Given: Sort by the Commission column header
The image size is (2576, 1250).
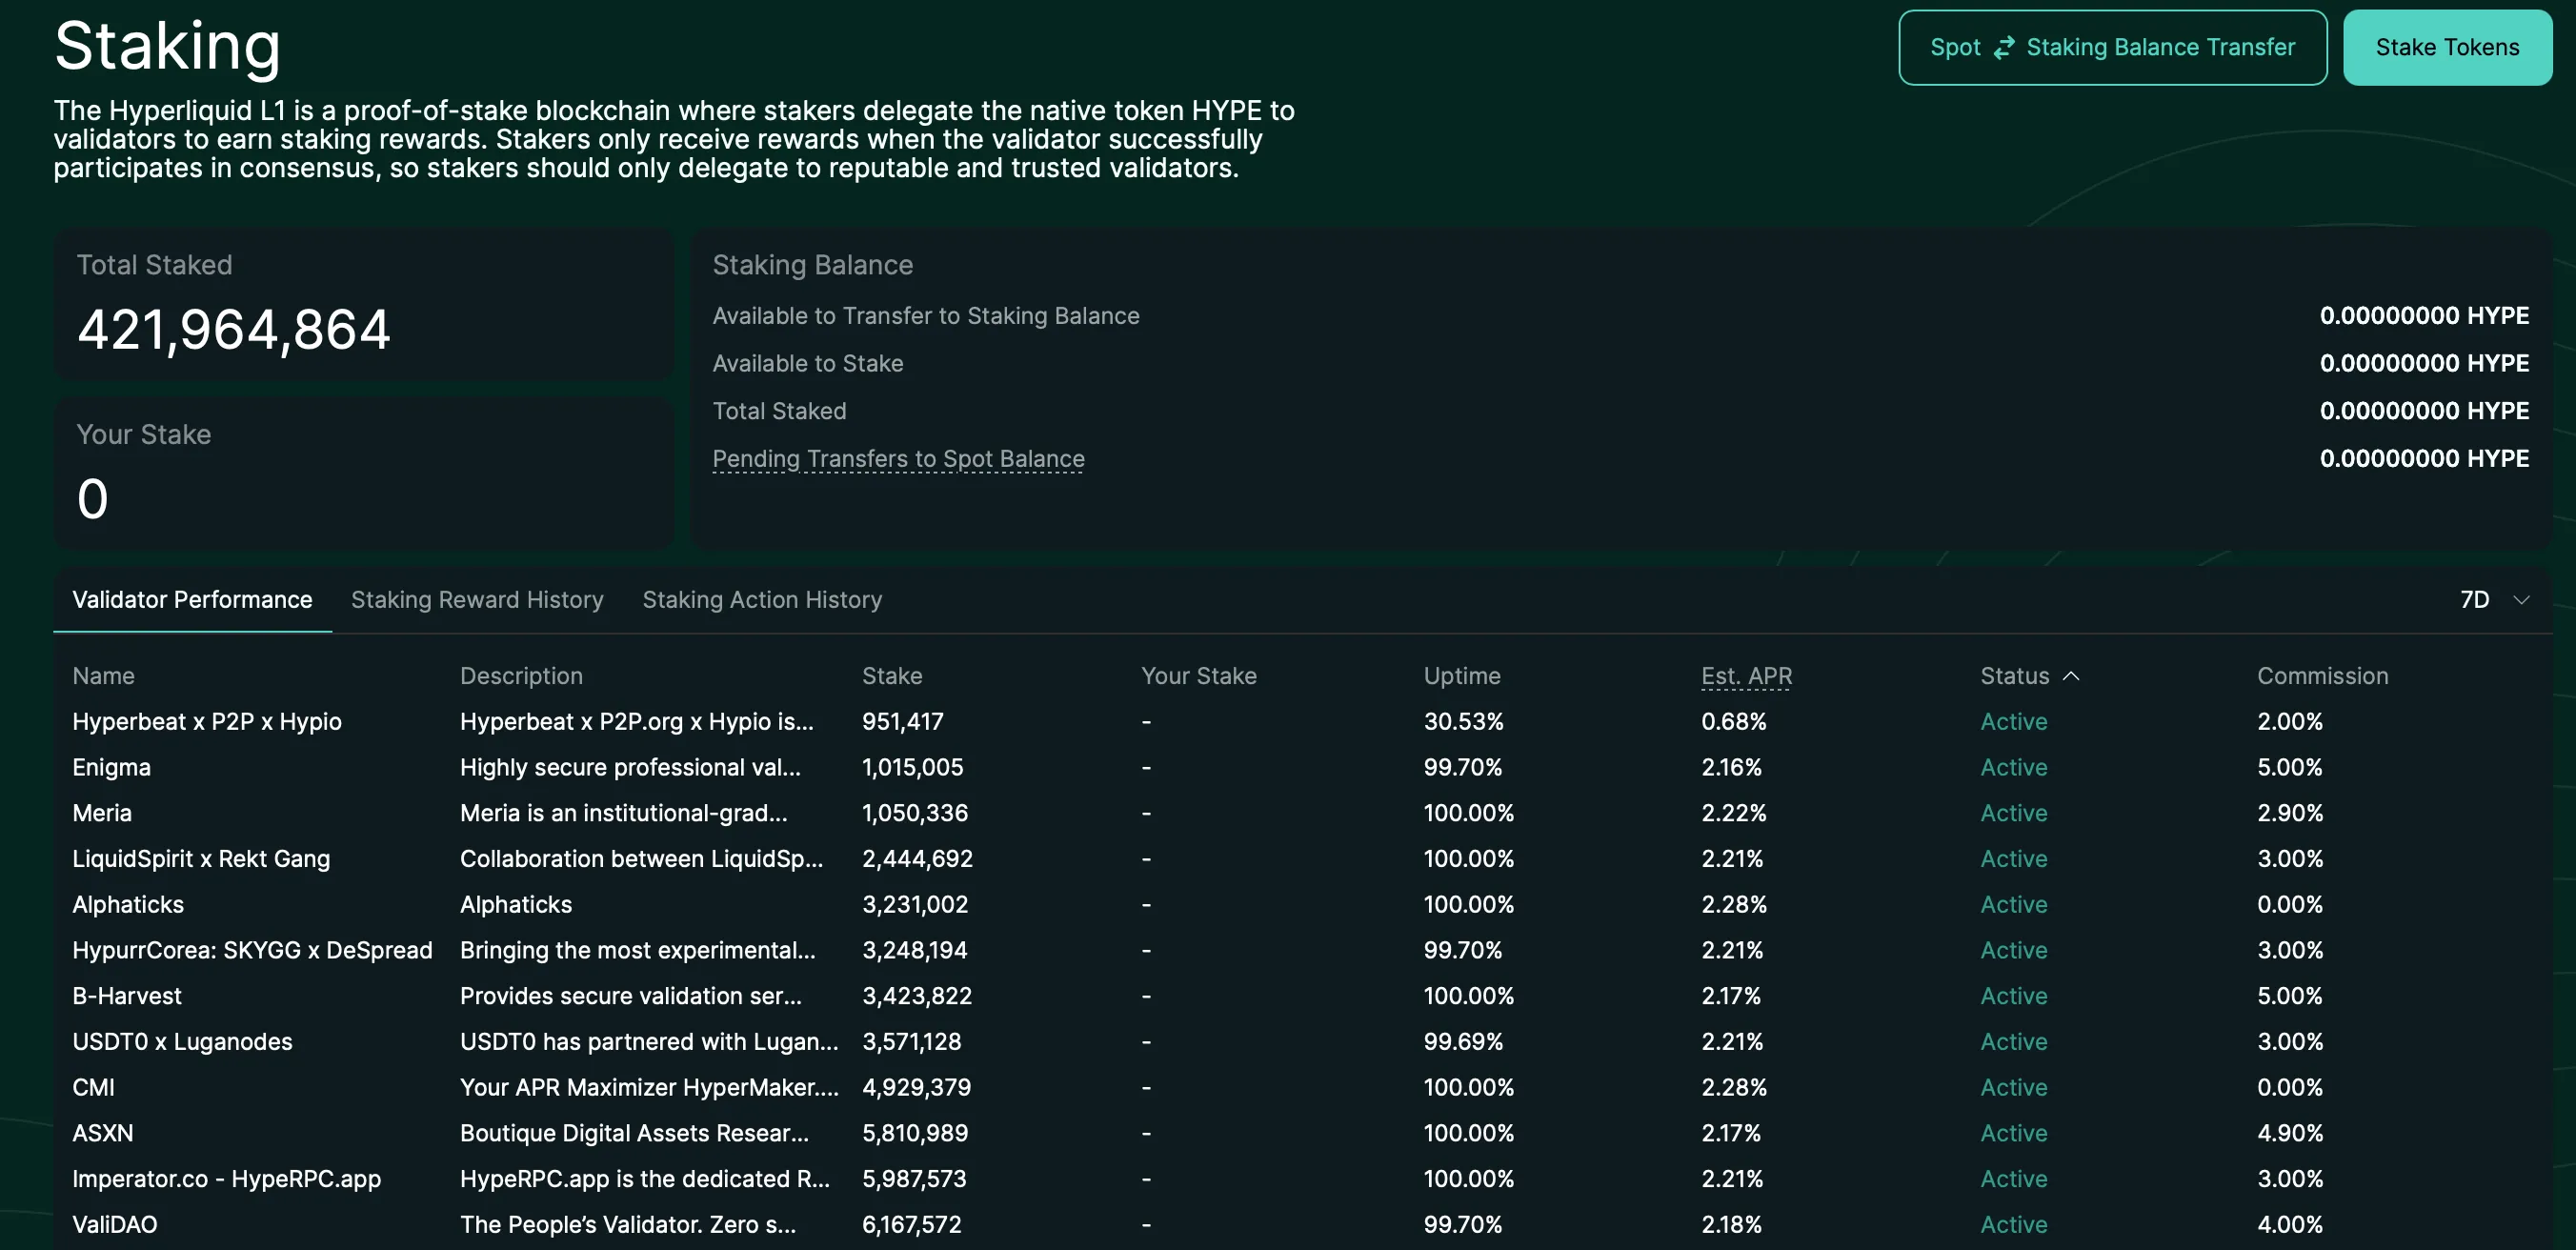Looking at the screenshot, I should point(2322,676).
